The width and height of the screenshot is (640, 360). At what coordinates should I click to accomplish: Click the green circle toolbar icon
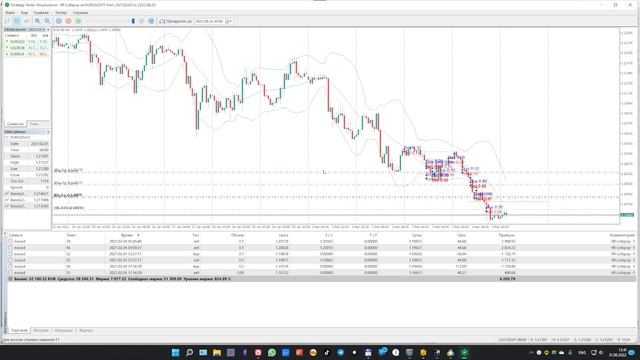point(78,21)
